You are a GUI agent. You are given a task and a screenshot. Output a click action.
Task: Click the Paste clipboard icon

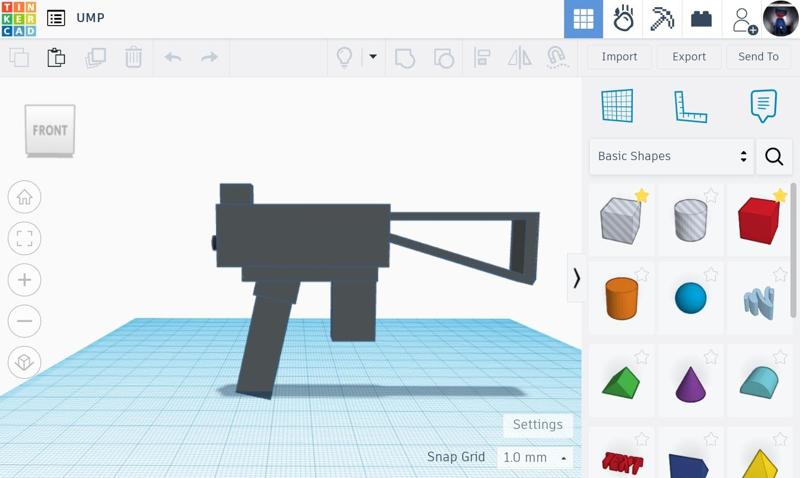(x=56, y=57)
